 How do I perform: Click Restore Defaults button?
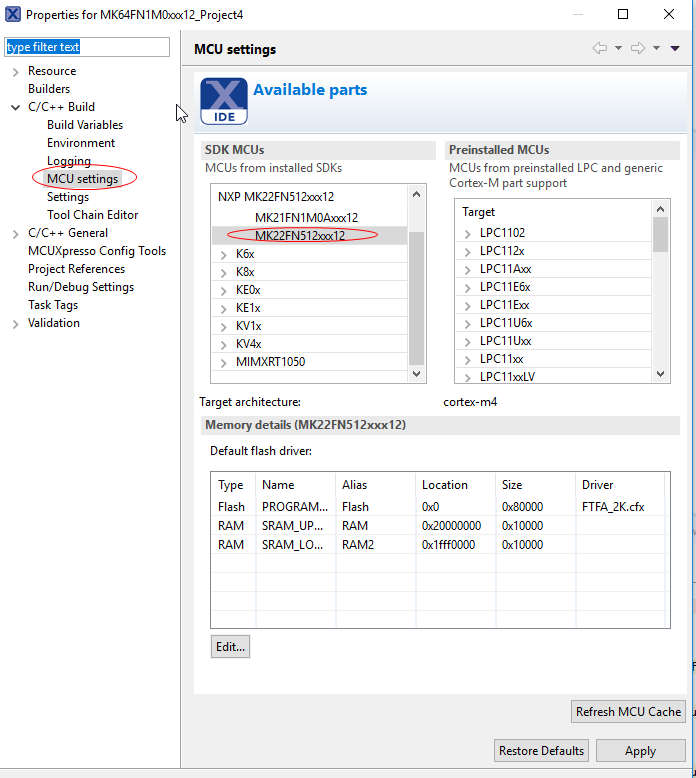[541, 751]
